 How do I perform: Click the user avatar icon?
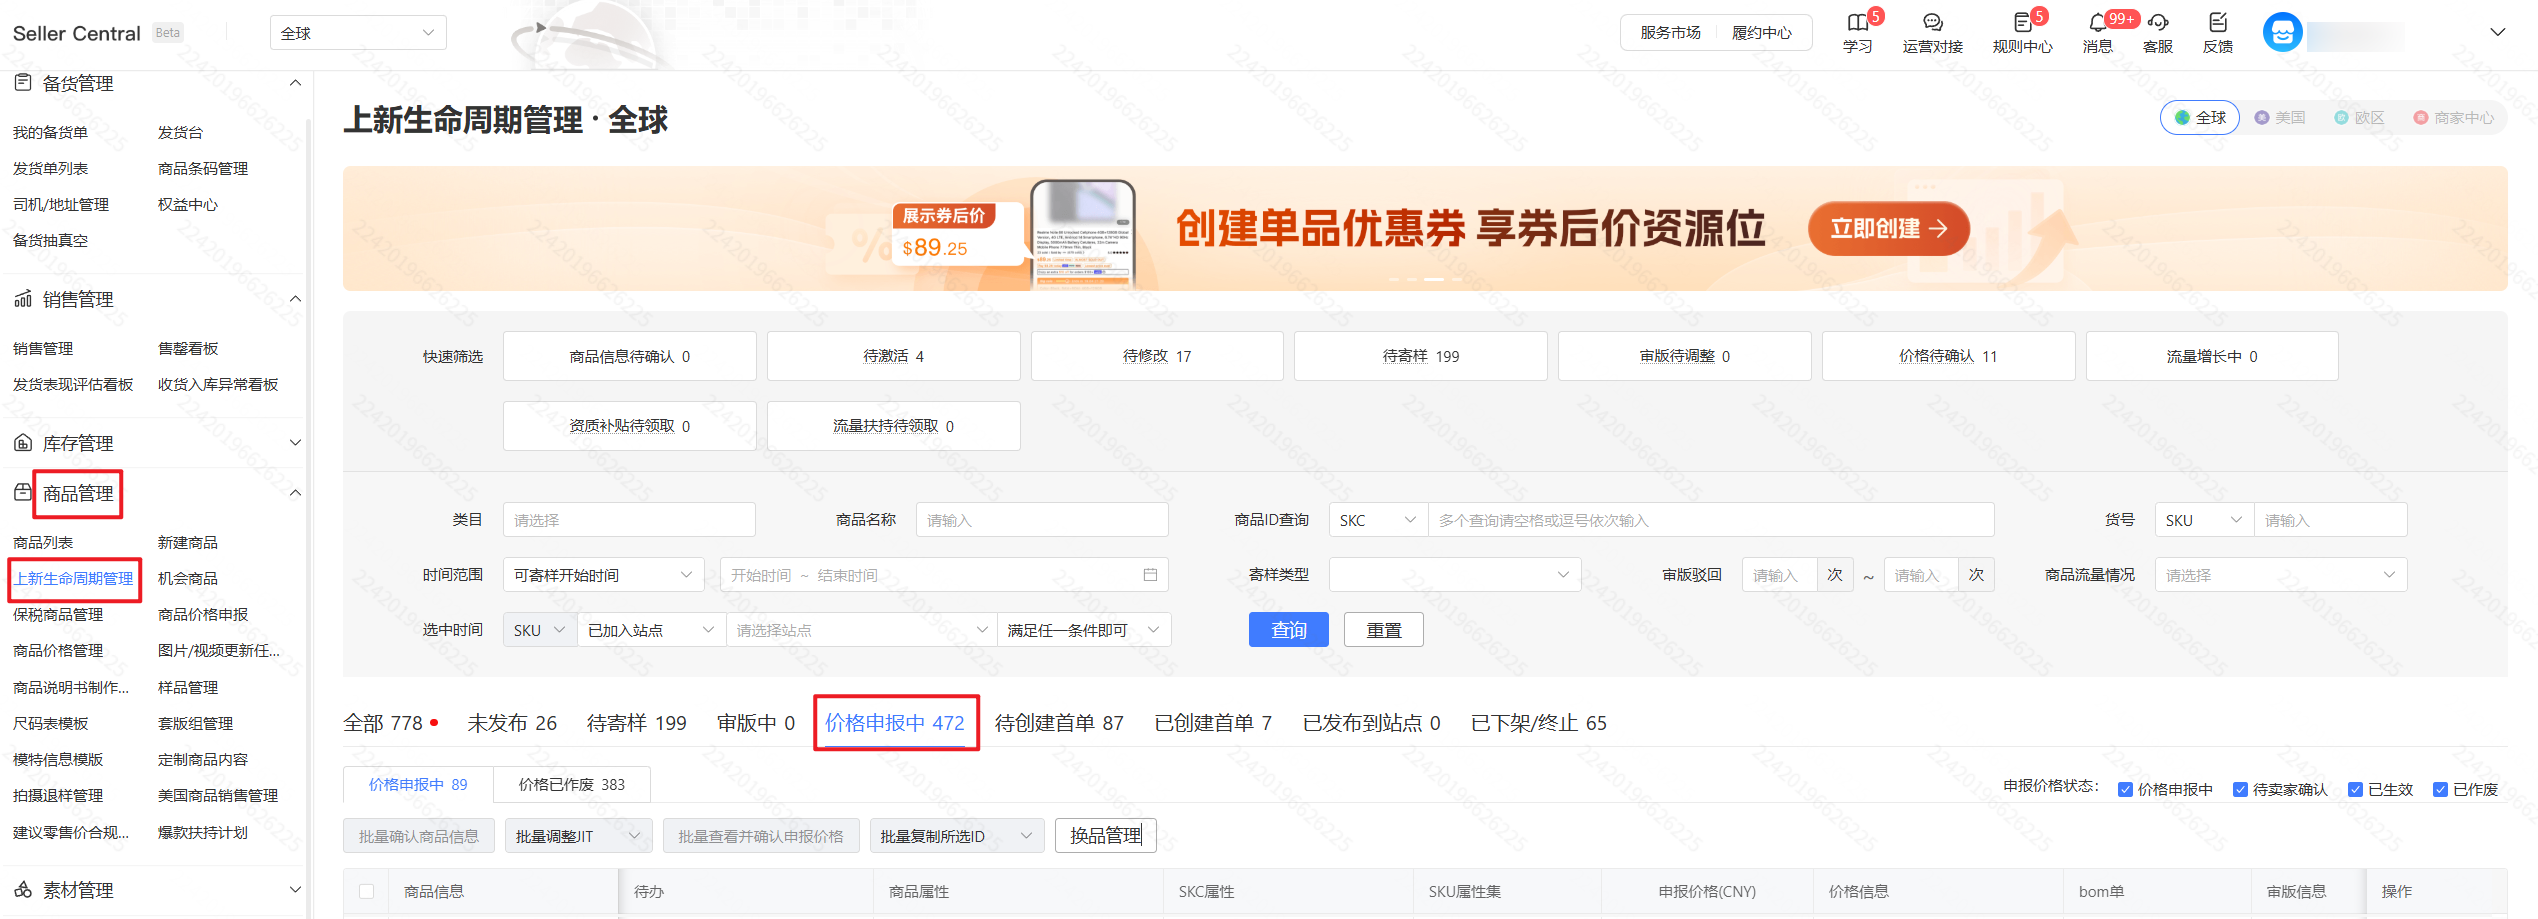click(2282, 33)
